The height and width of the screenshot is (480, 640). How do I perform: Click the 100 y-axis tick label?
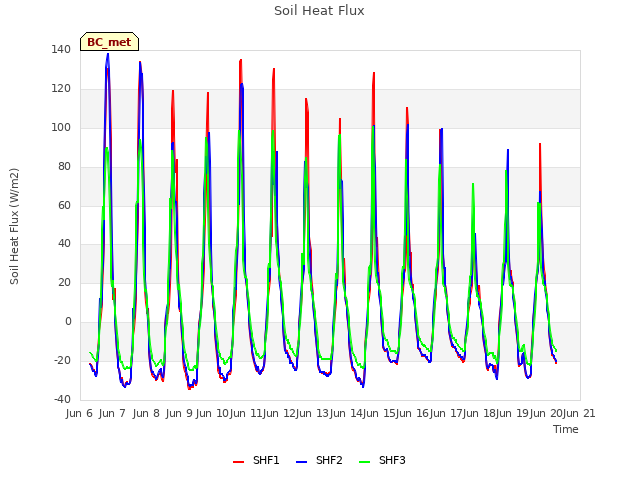click(61, 127)
